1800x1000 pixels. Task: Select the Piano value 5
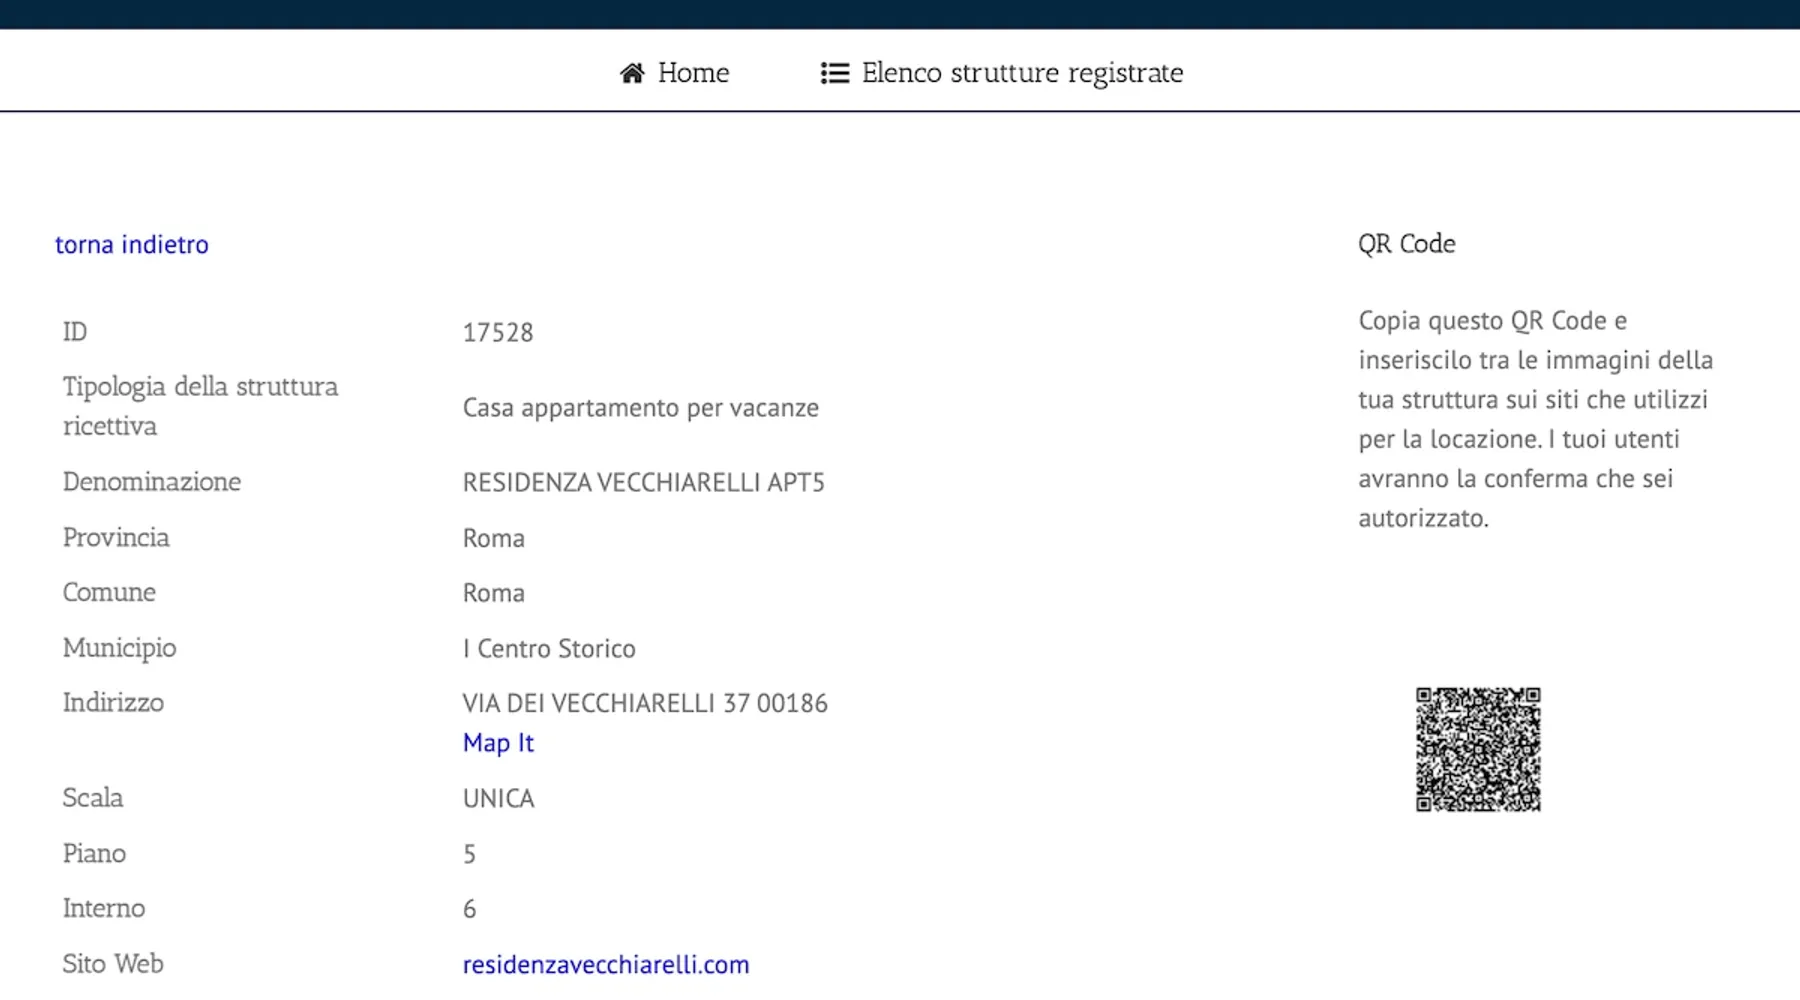(x=469, y=854)
